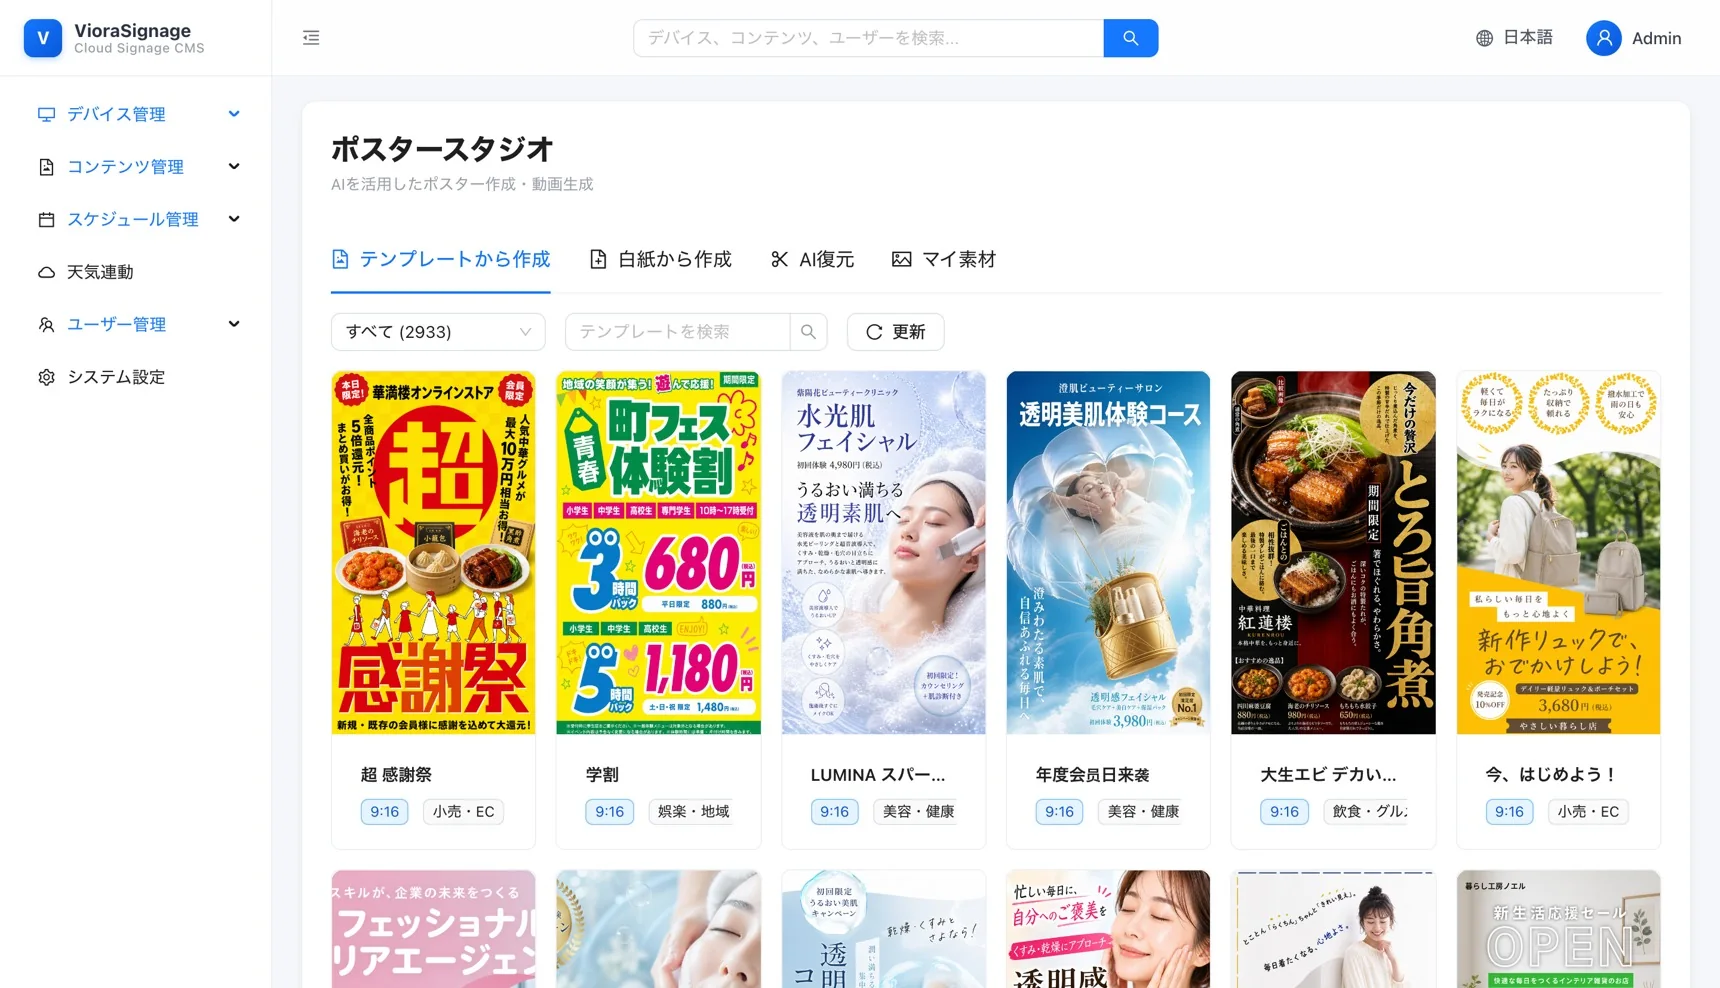Viewport: 1720px width, 988px height.
Task: Open the Admin user avatar
Action: click(1603, 38)
